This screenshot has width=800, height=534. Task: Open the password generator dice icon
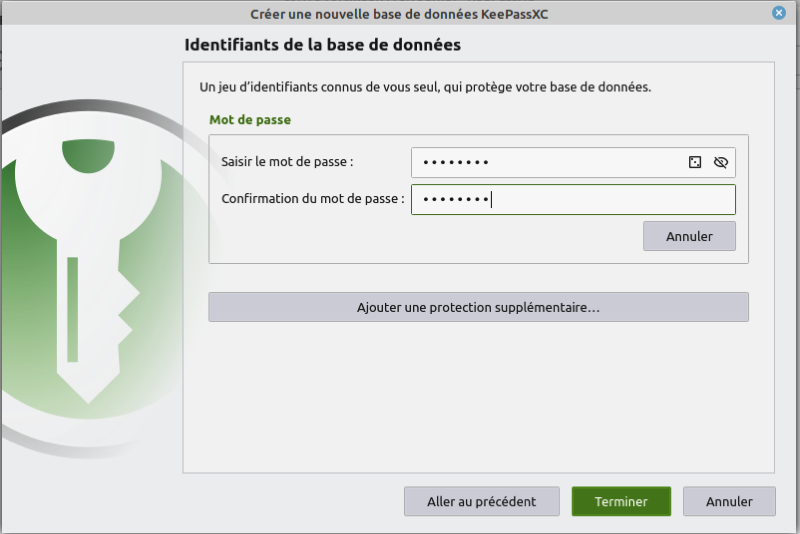695,162
